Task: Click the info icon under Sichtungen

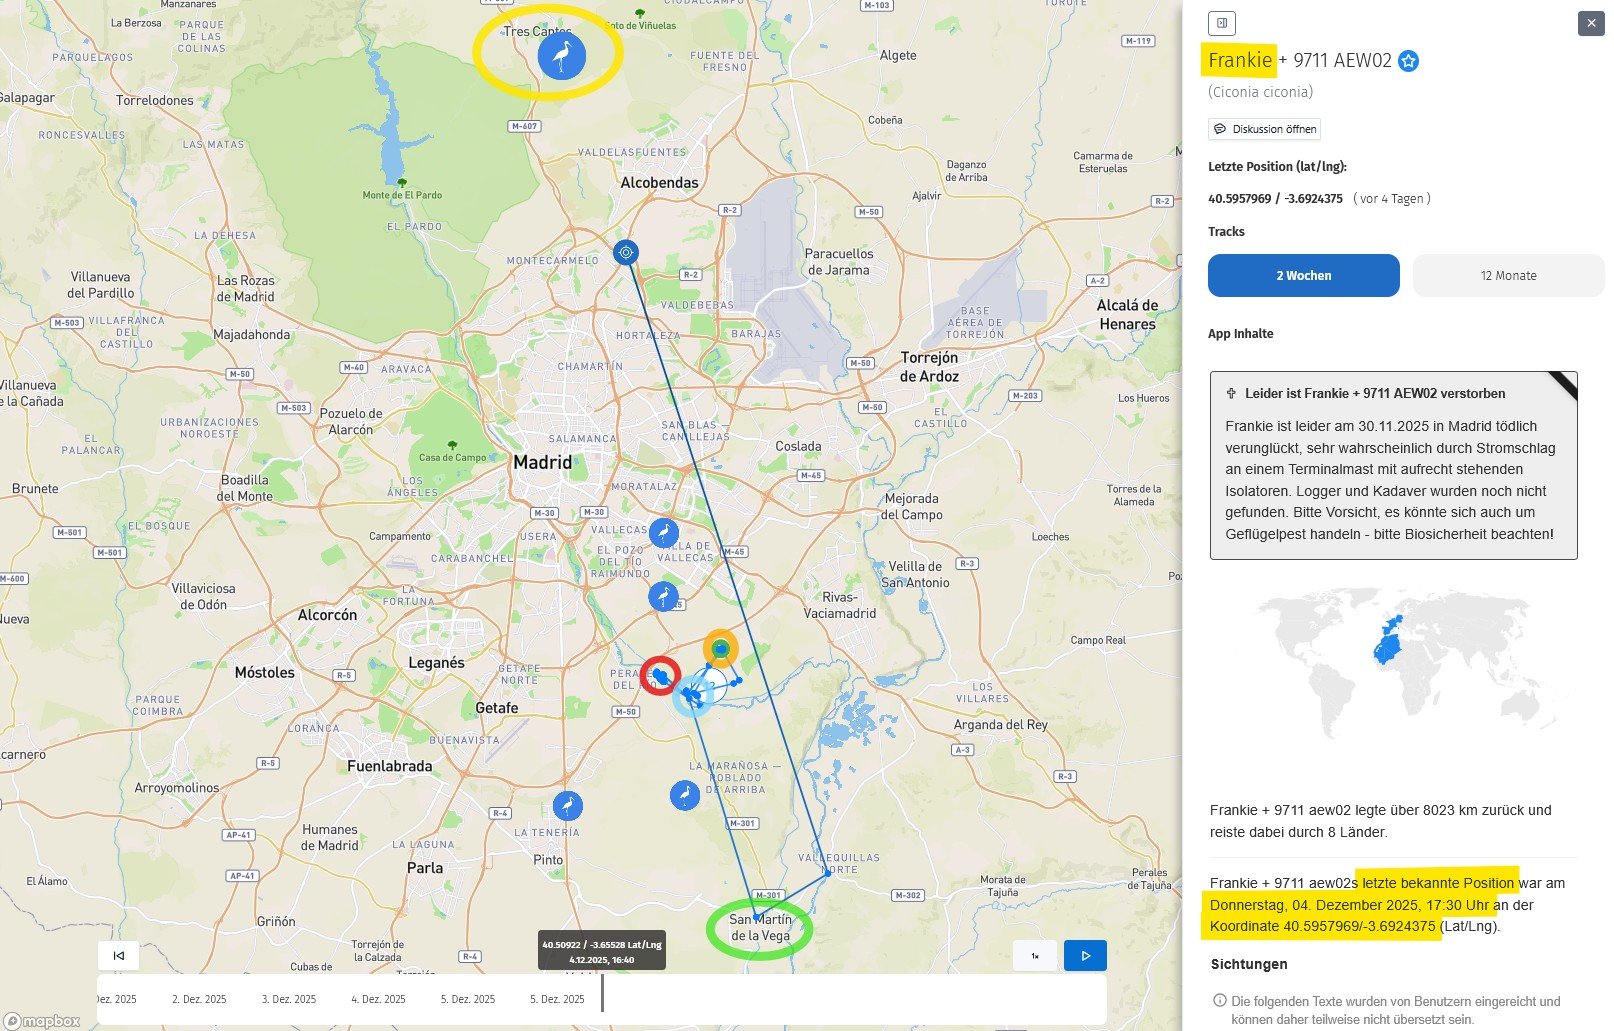Action: (1219, 1000)
